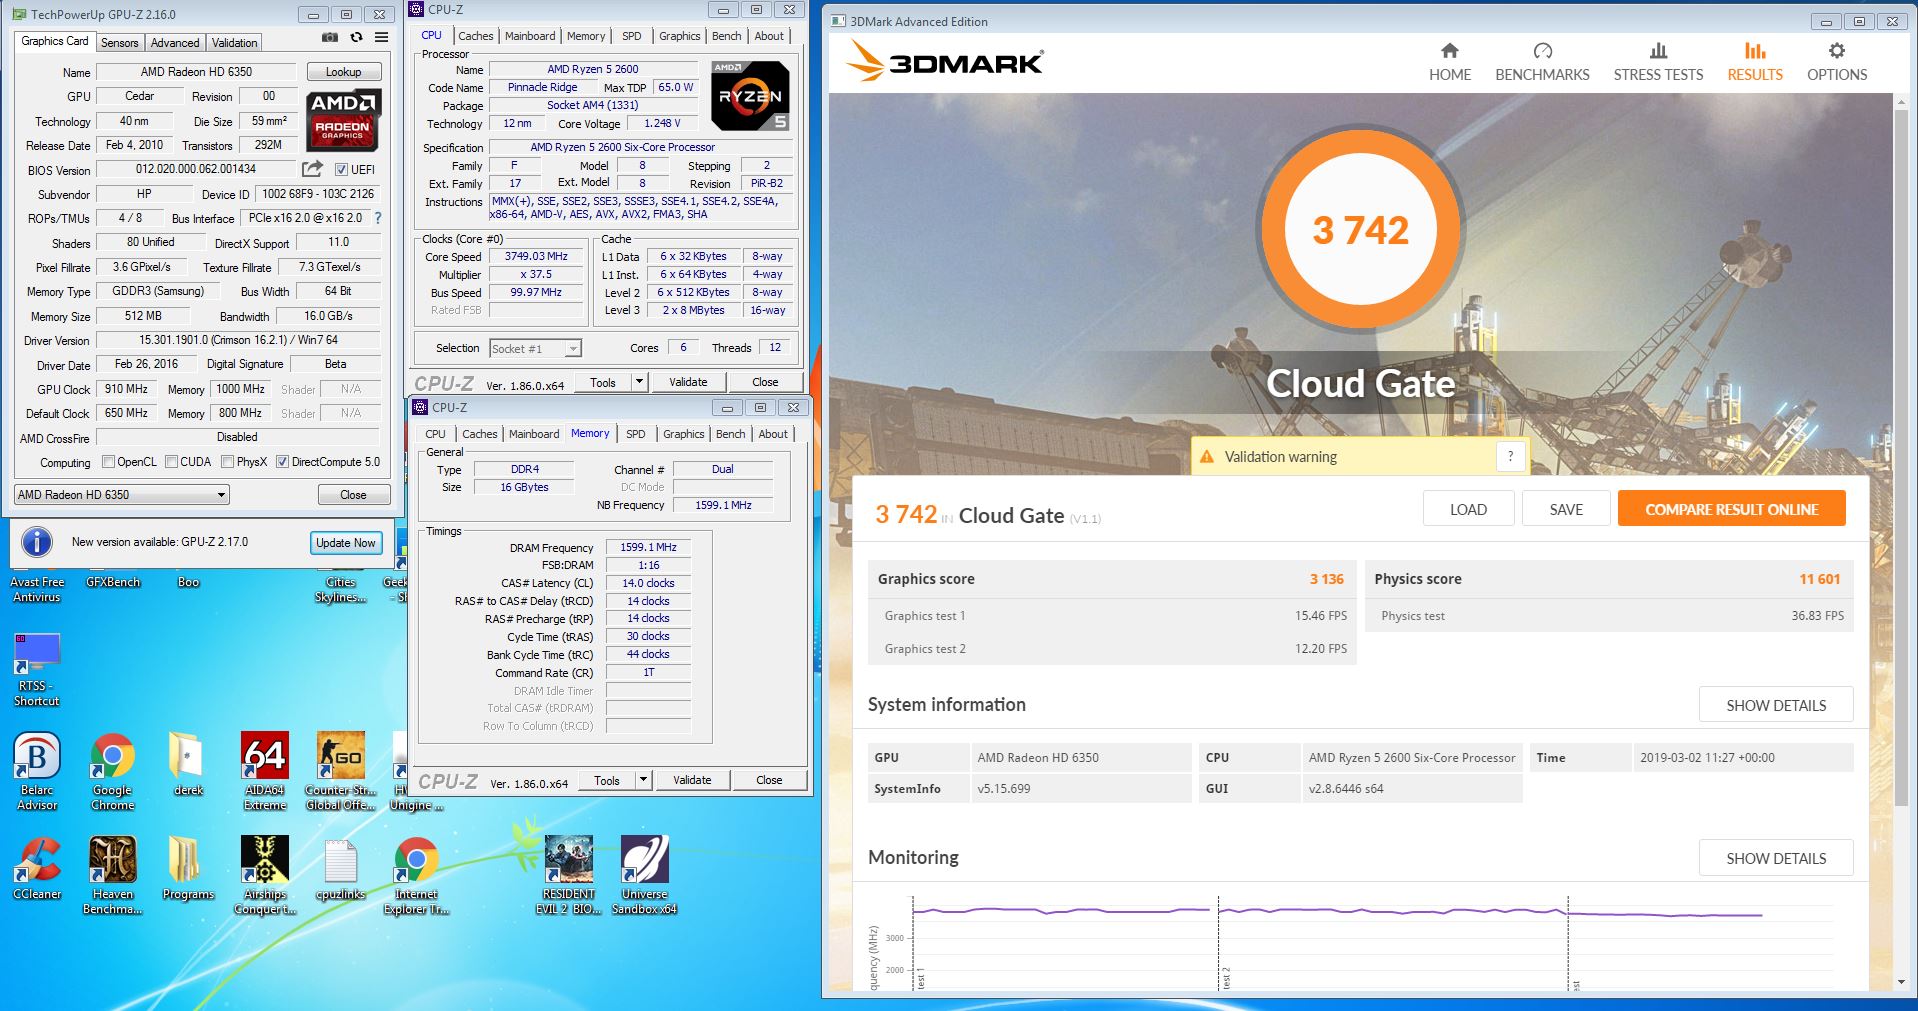Click the BIOS export share icon

coord(313,169)
